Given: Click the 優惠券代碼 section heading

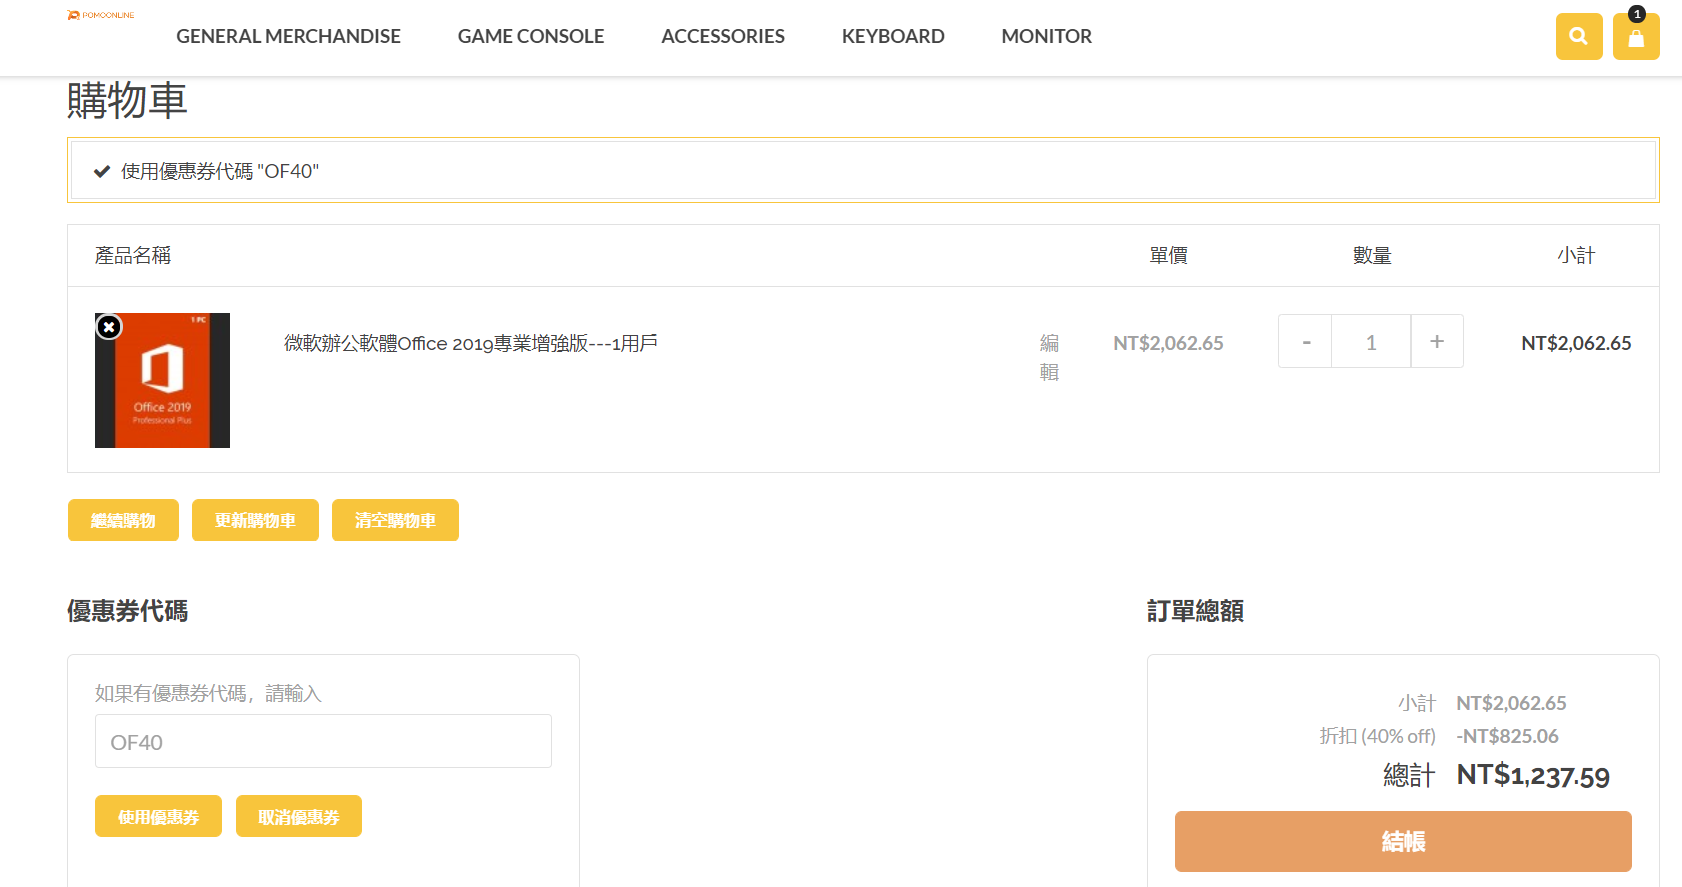Looking at the screenshot, I should [x=127, y=610].
